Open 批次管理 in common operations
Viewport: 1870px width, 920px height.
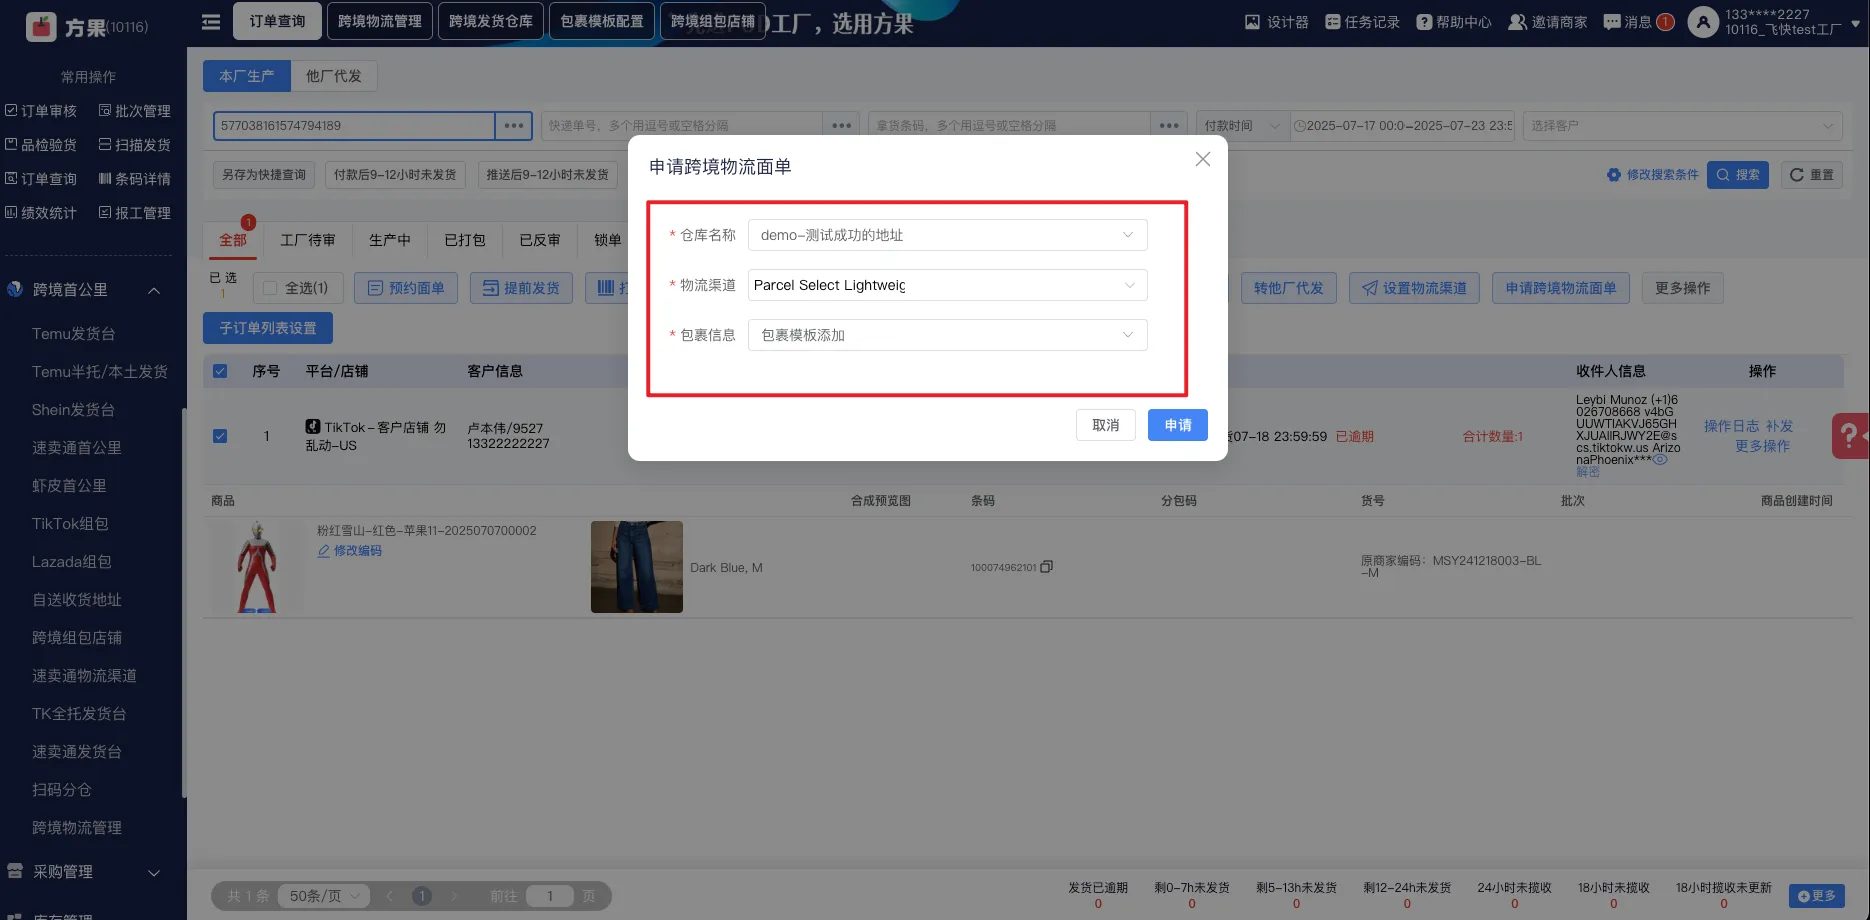coord(135,111)
